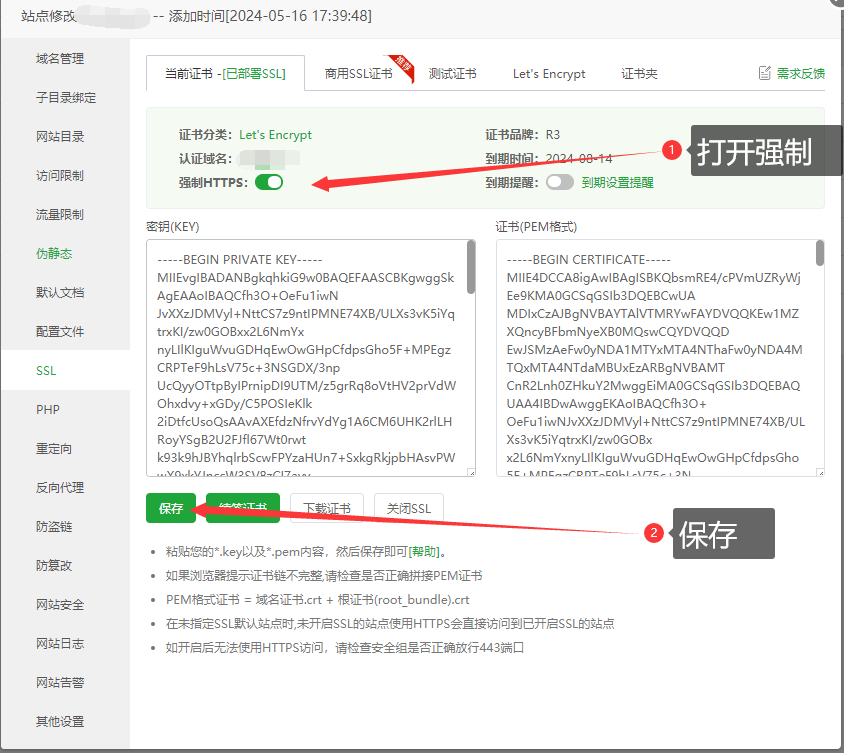Toggle the 强制HTTPS switch
Screen dimensions: 844x753
point(269,182)
